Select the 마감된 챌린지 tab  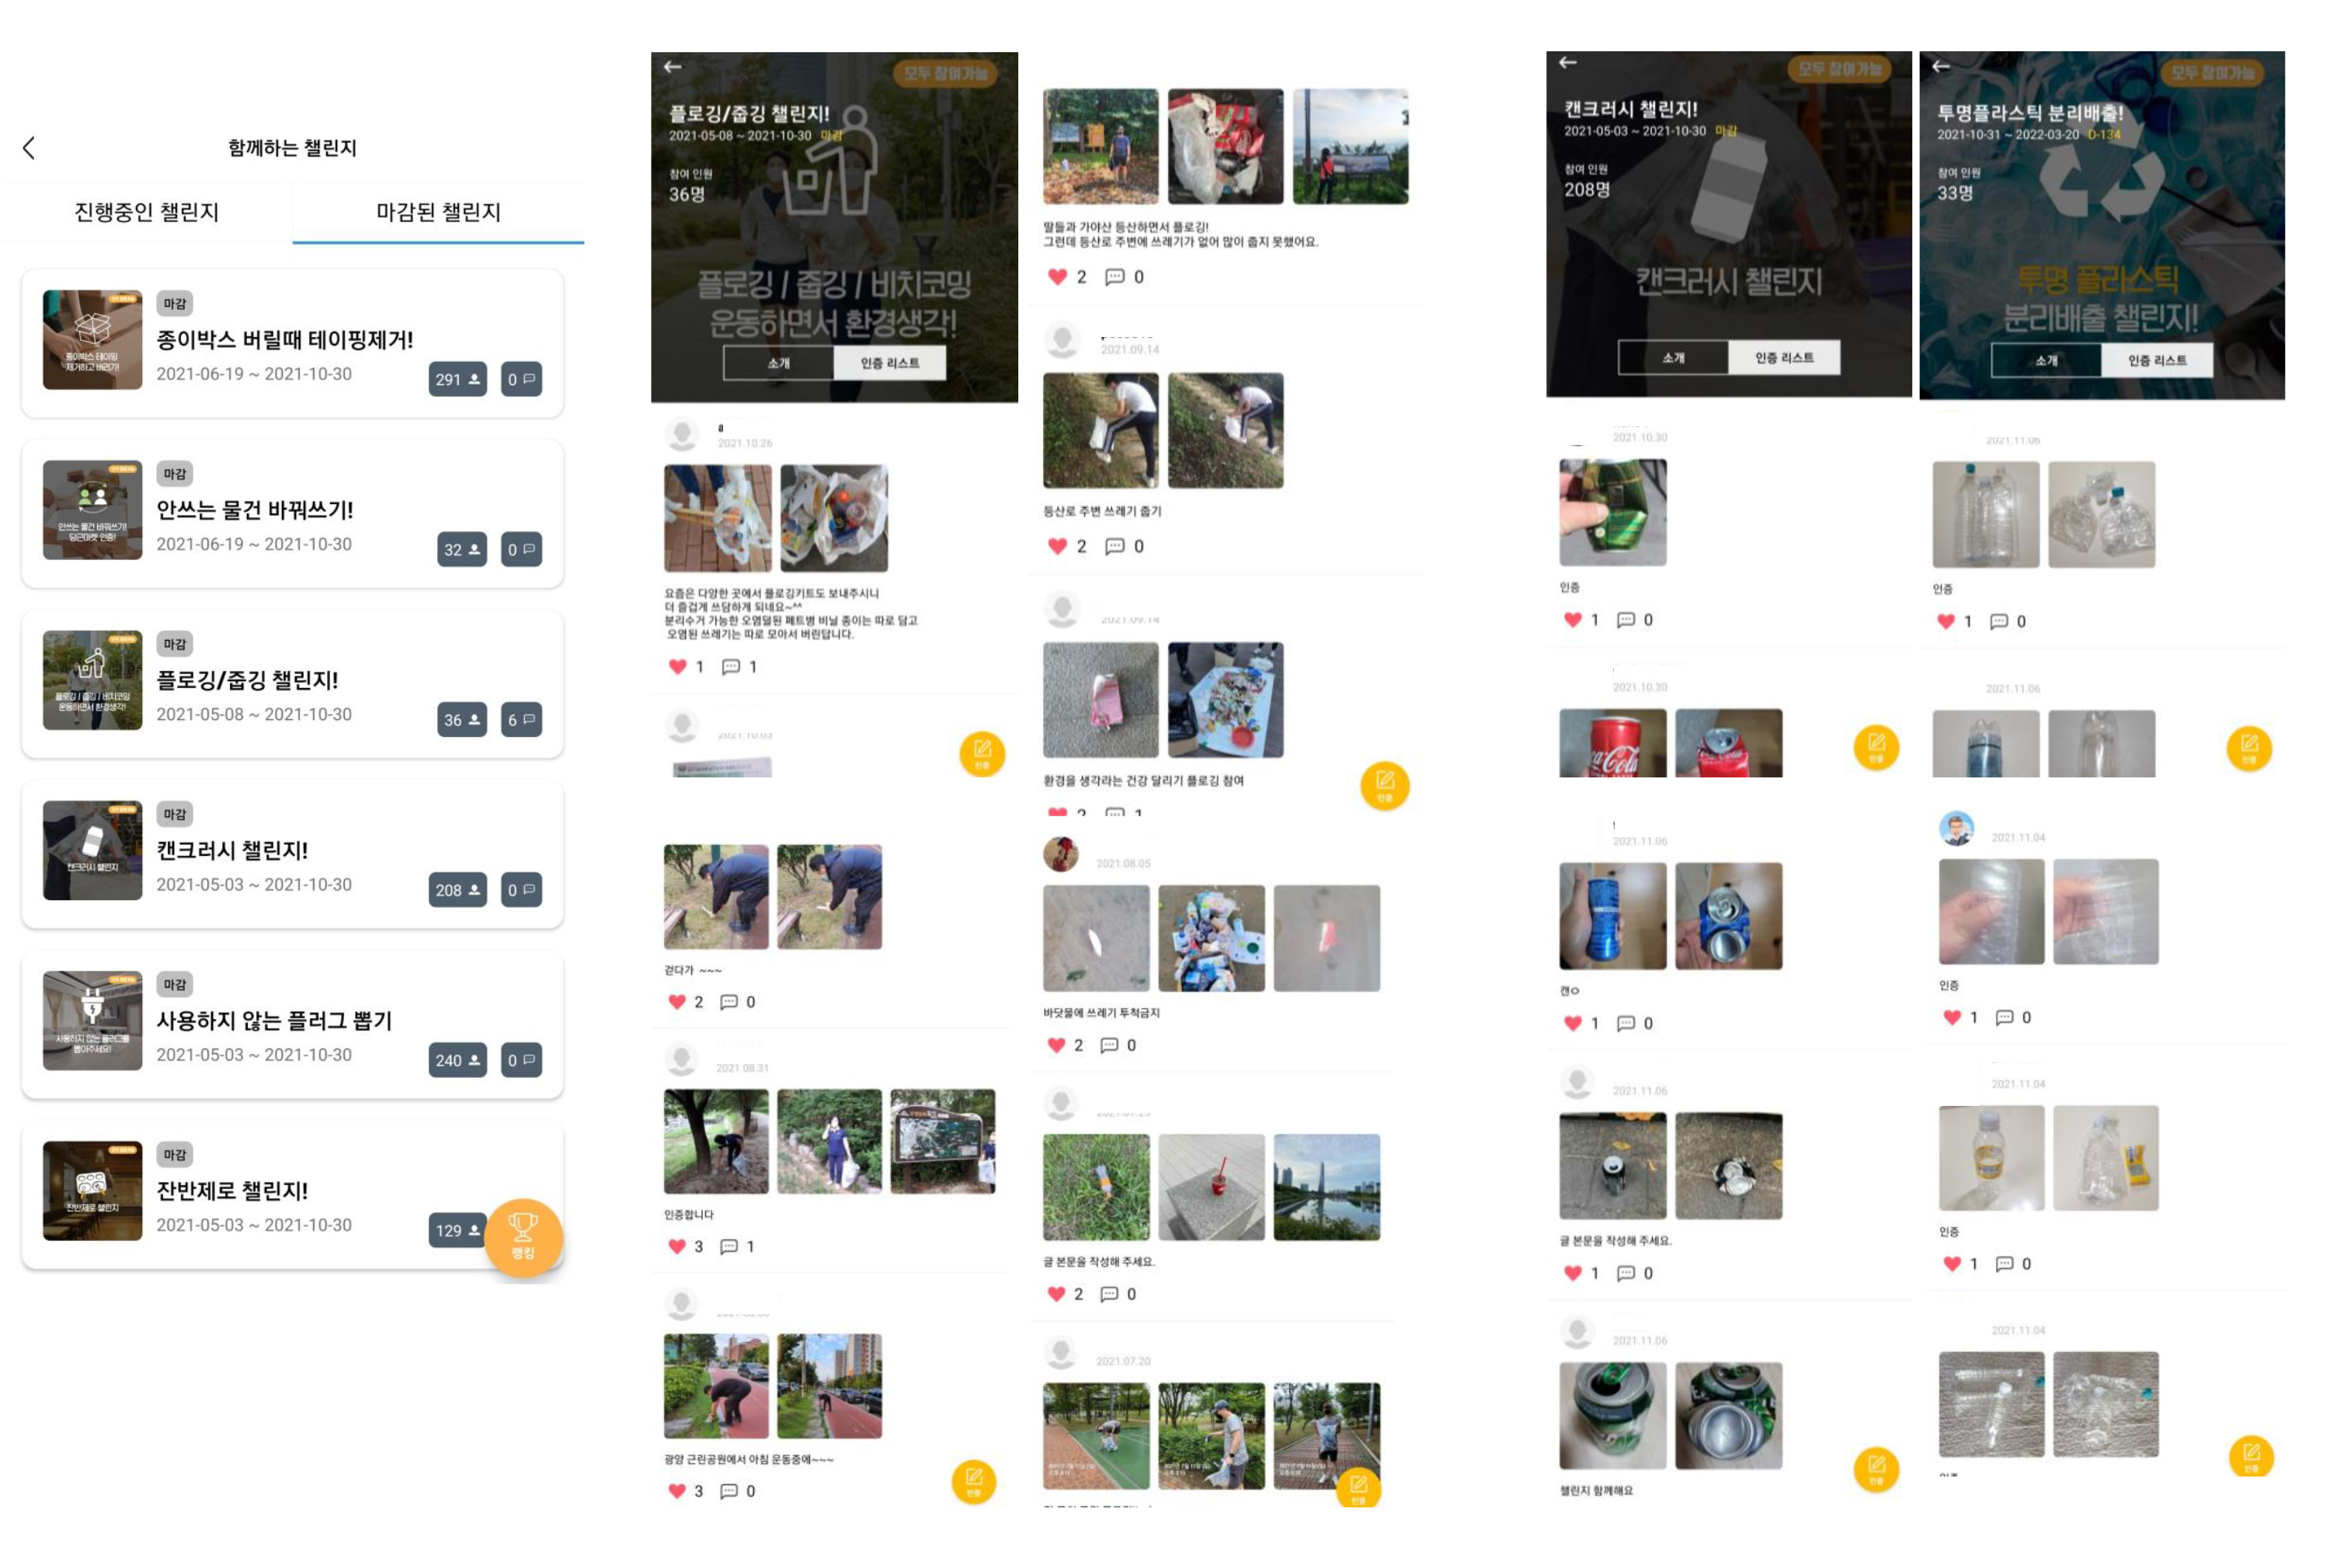[x=438, y=212]
